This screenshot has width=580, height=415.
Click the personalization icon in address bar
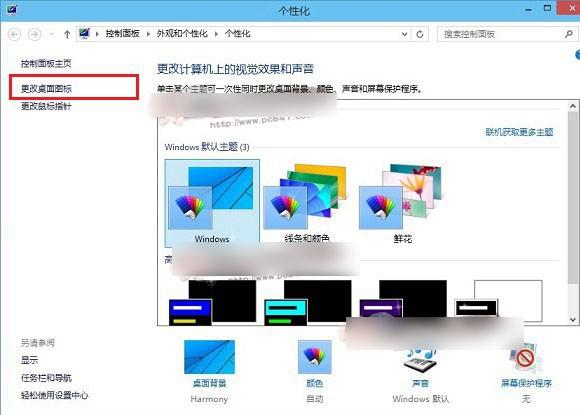(84, 34)
